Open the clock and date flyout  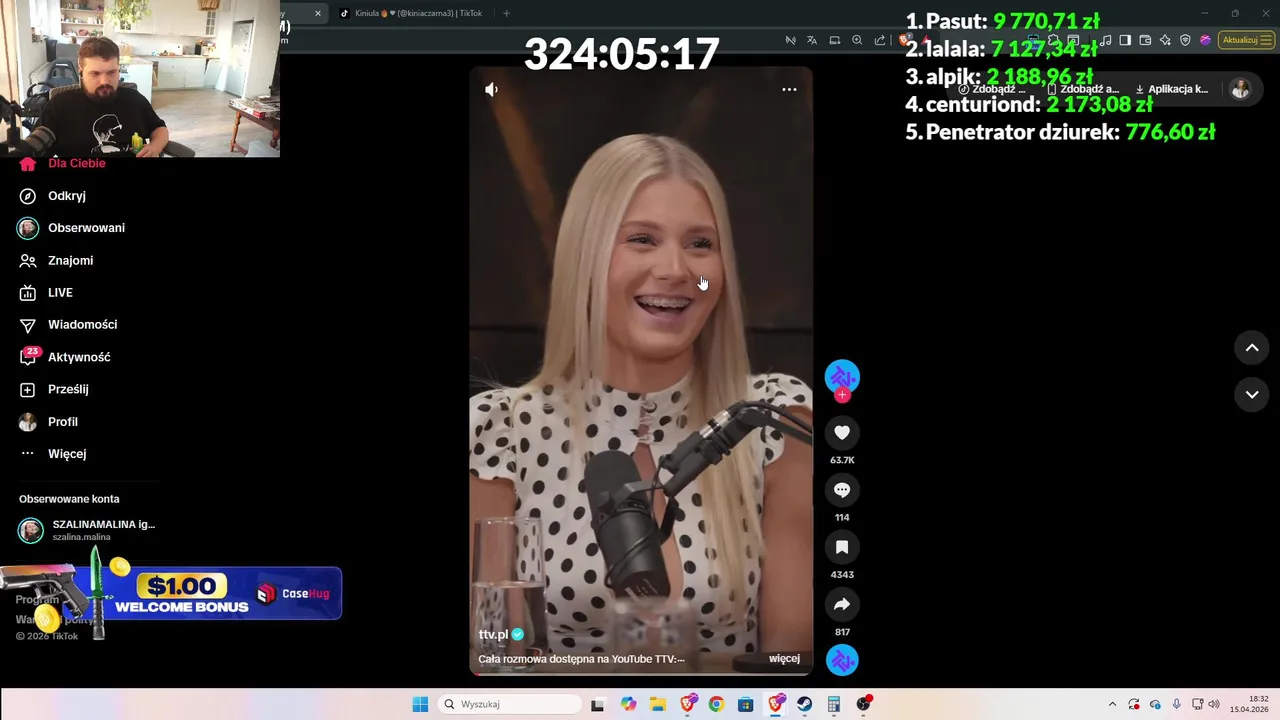click(1249, 704)
